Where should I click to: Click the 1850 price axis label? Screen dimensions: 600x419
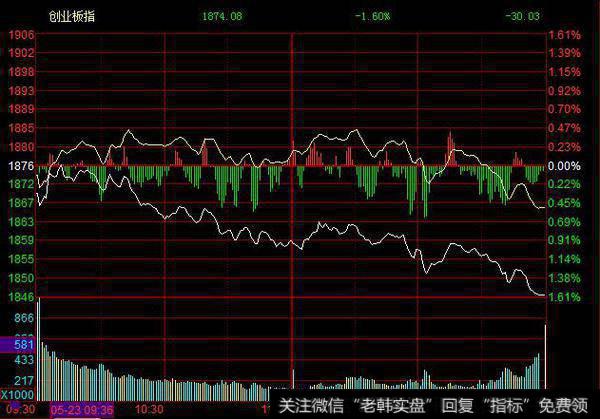(21, 278)
